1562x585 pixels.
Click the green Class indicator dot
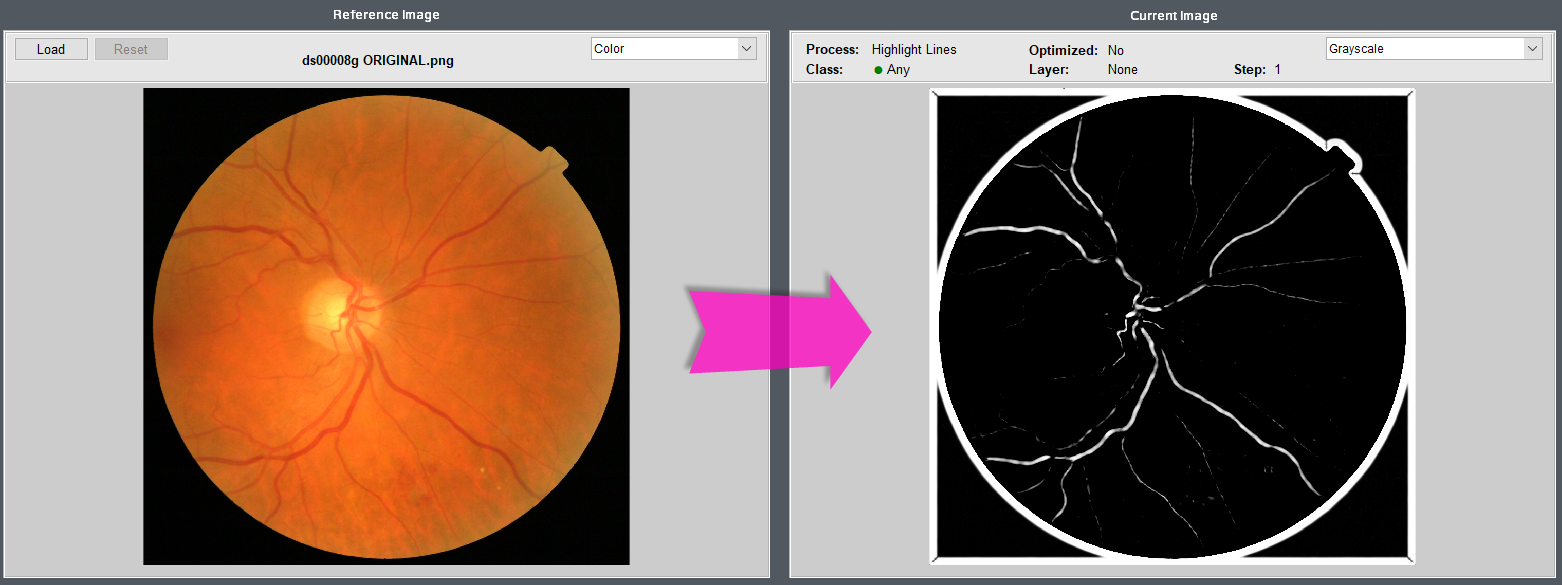[x=878, y=70]
